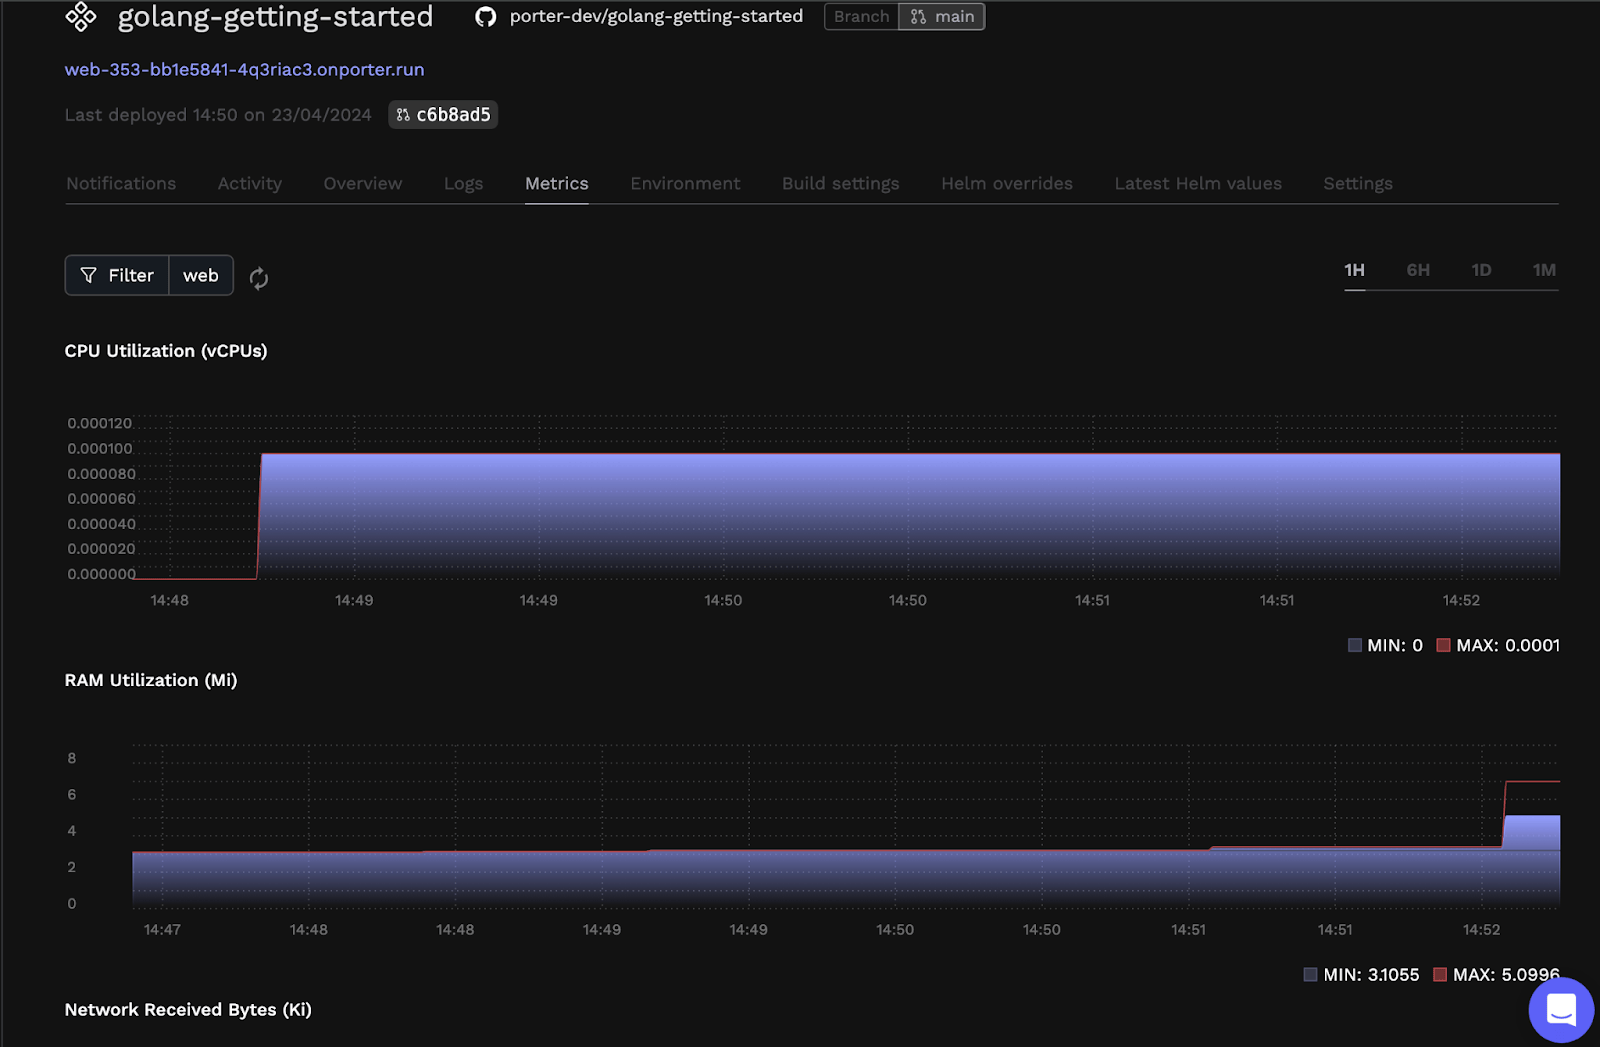This screenshot has width=1600, height=1047.
Task: Open porter-dev/golang-getting-started repository link
Action: click(x=656, y=17)
